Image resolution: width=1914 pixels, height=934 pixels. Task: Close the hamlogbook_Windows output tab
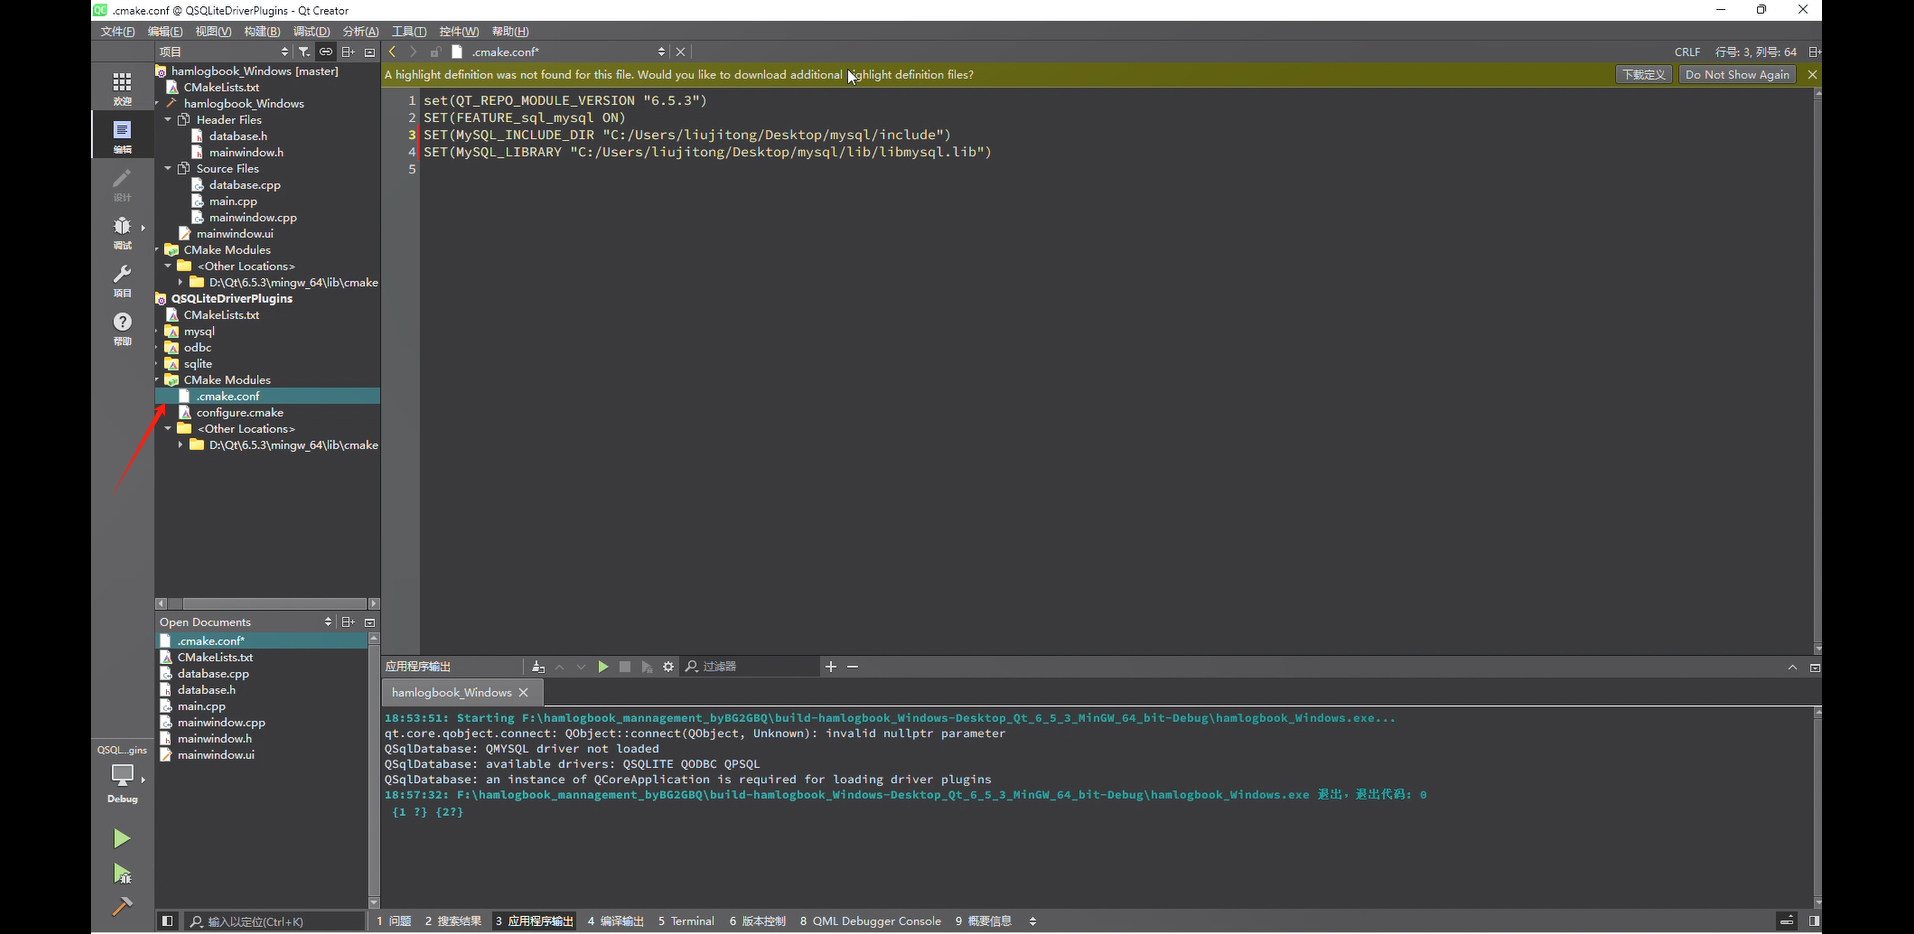[x=523, y=692]
